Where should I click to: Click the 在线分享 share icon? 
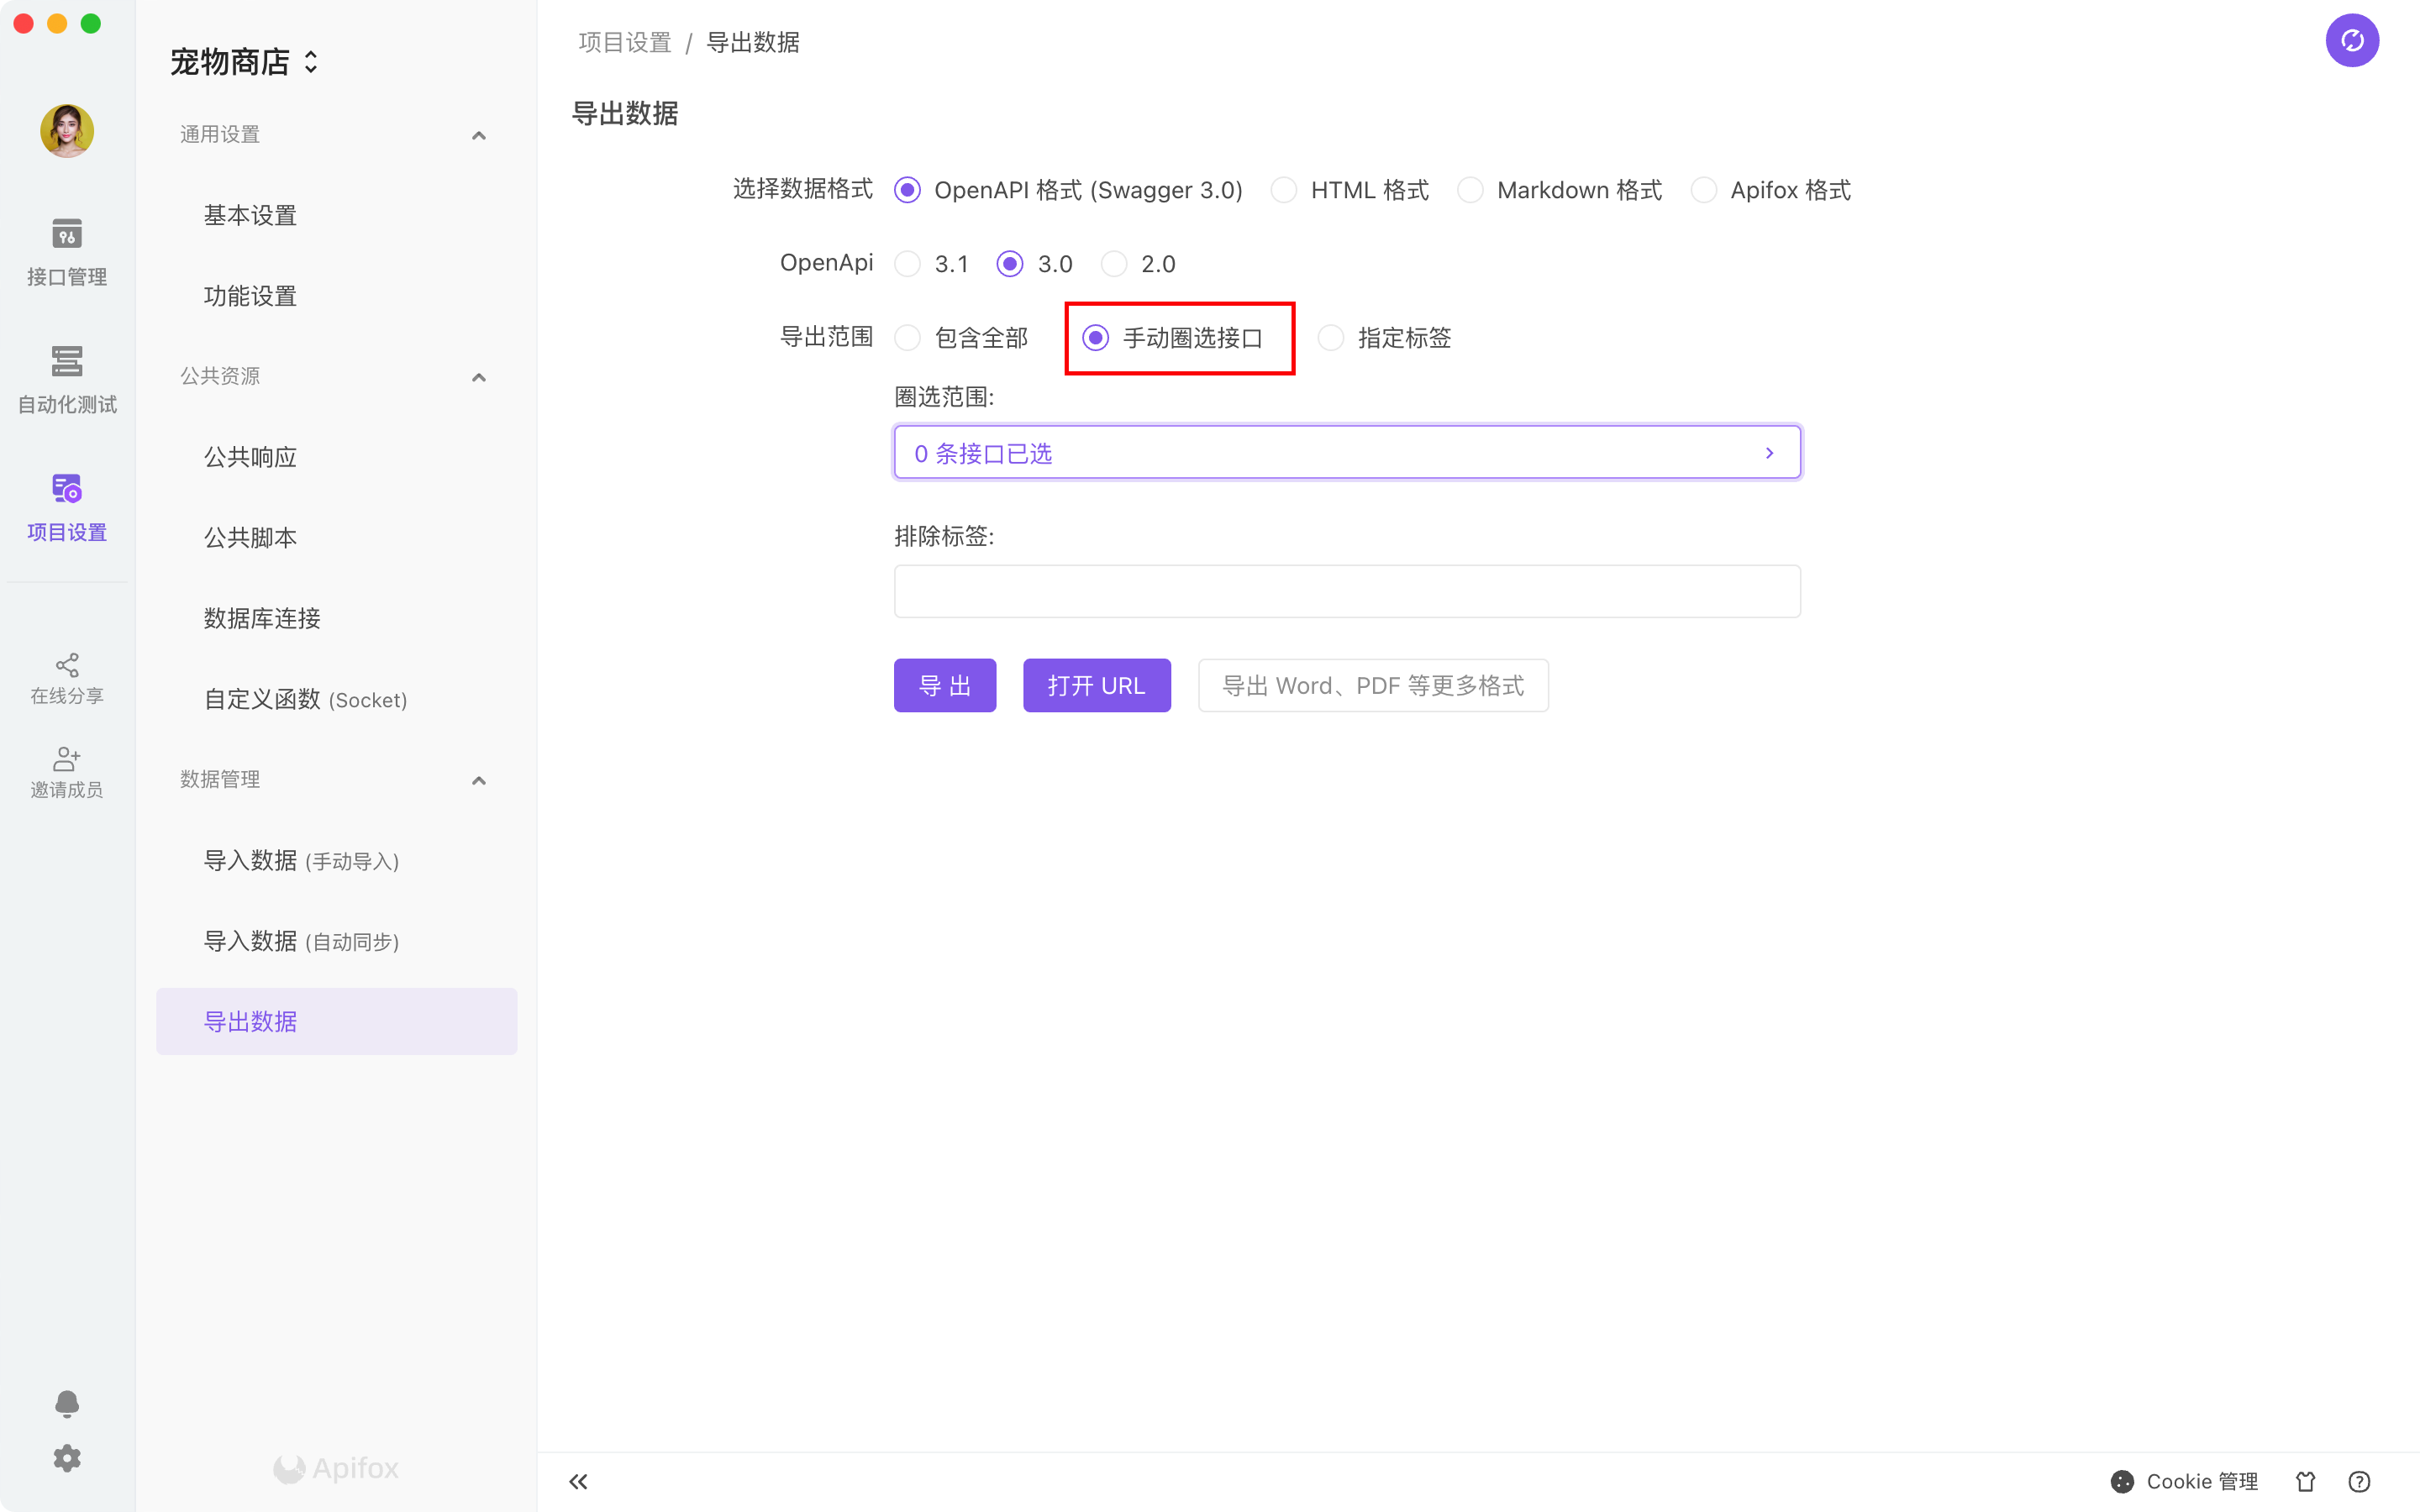67,665
